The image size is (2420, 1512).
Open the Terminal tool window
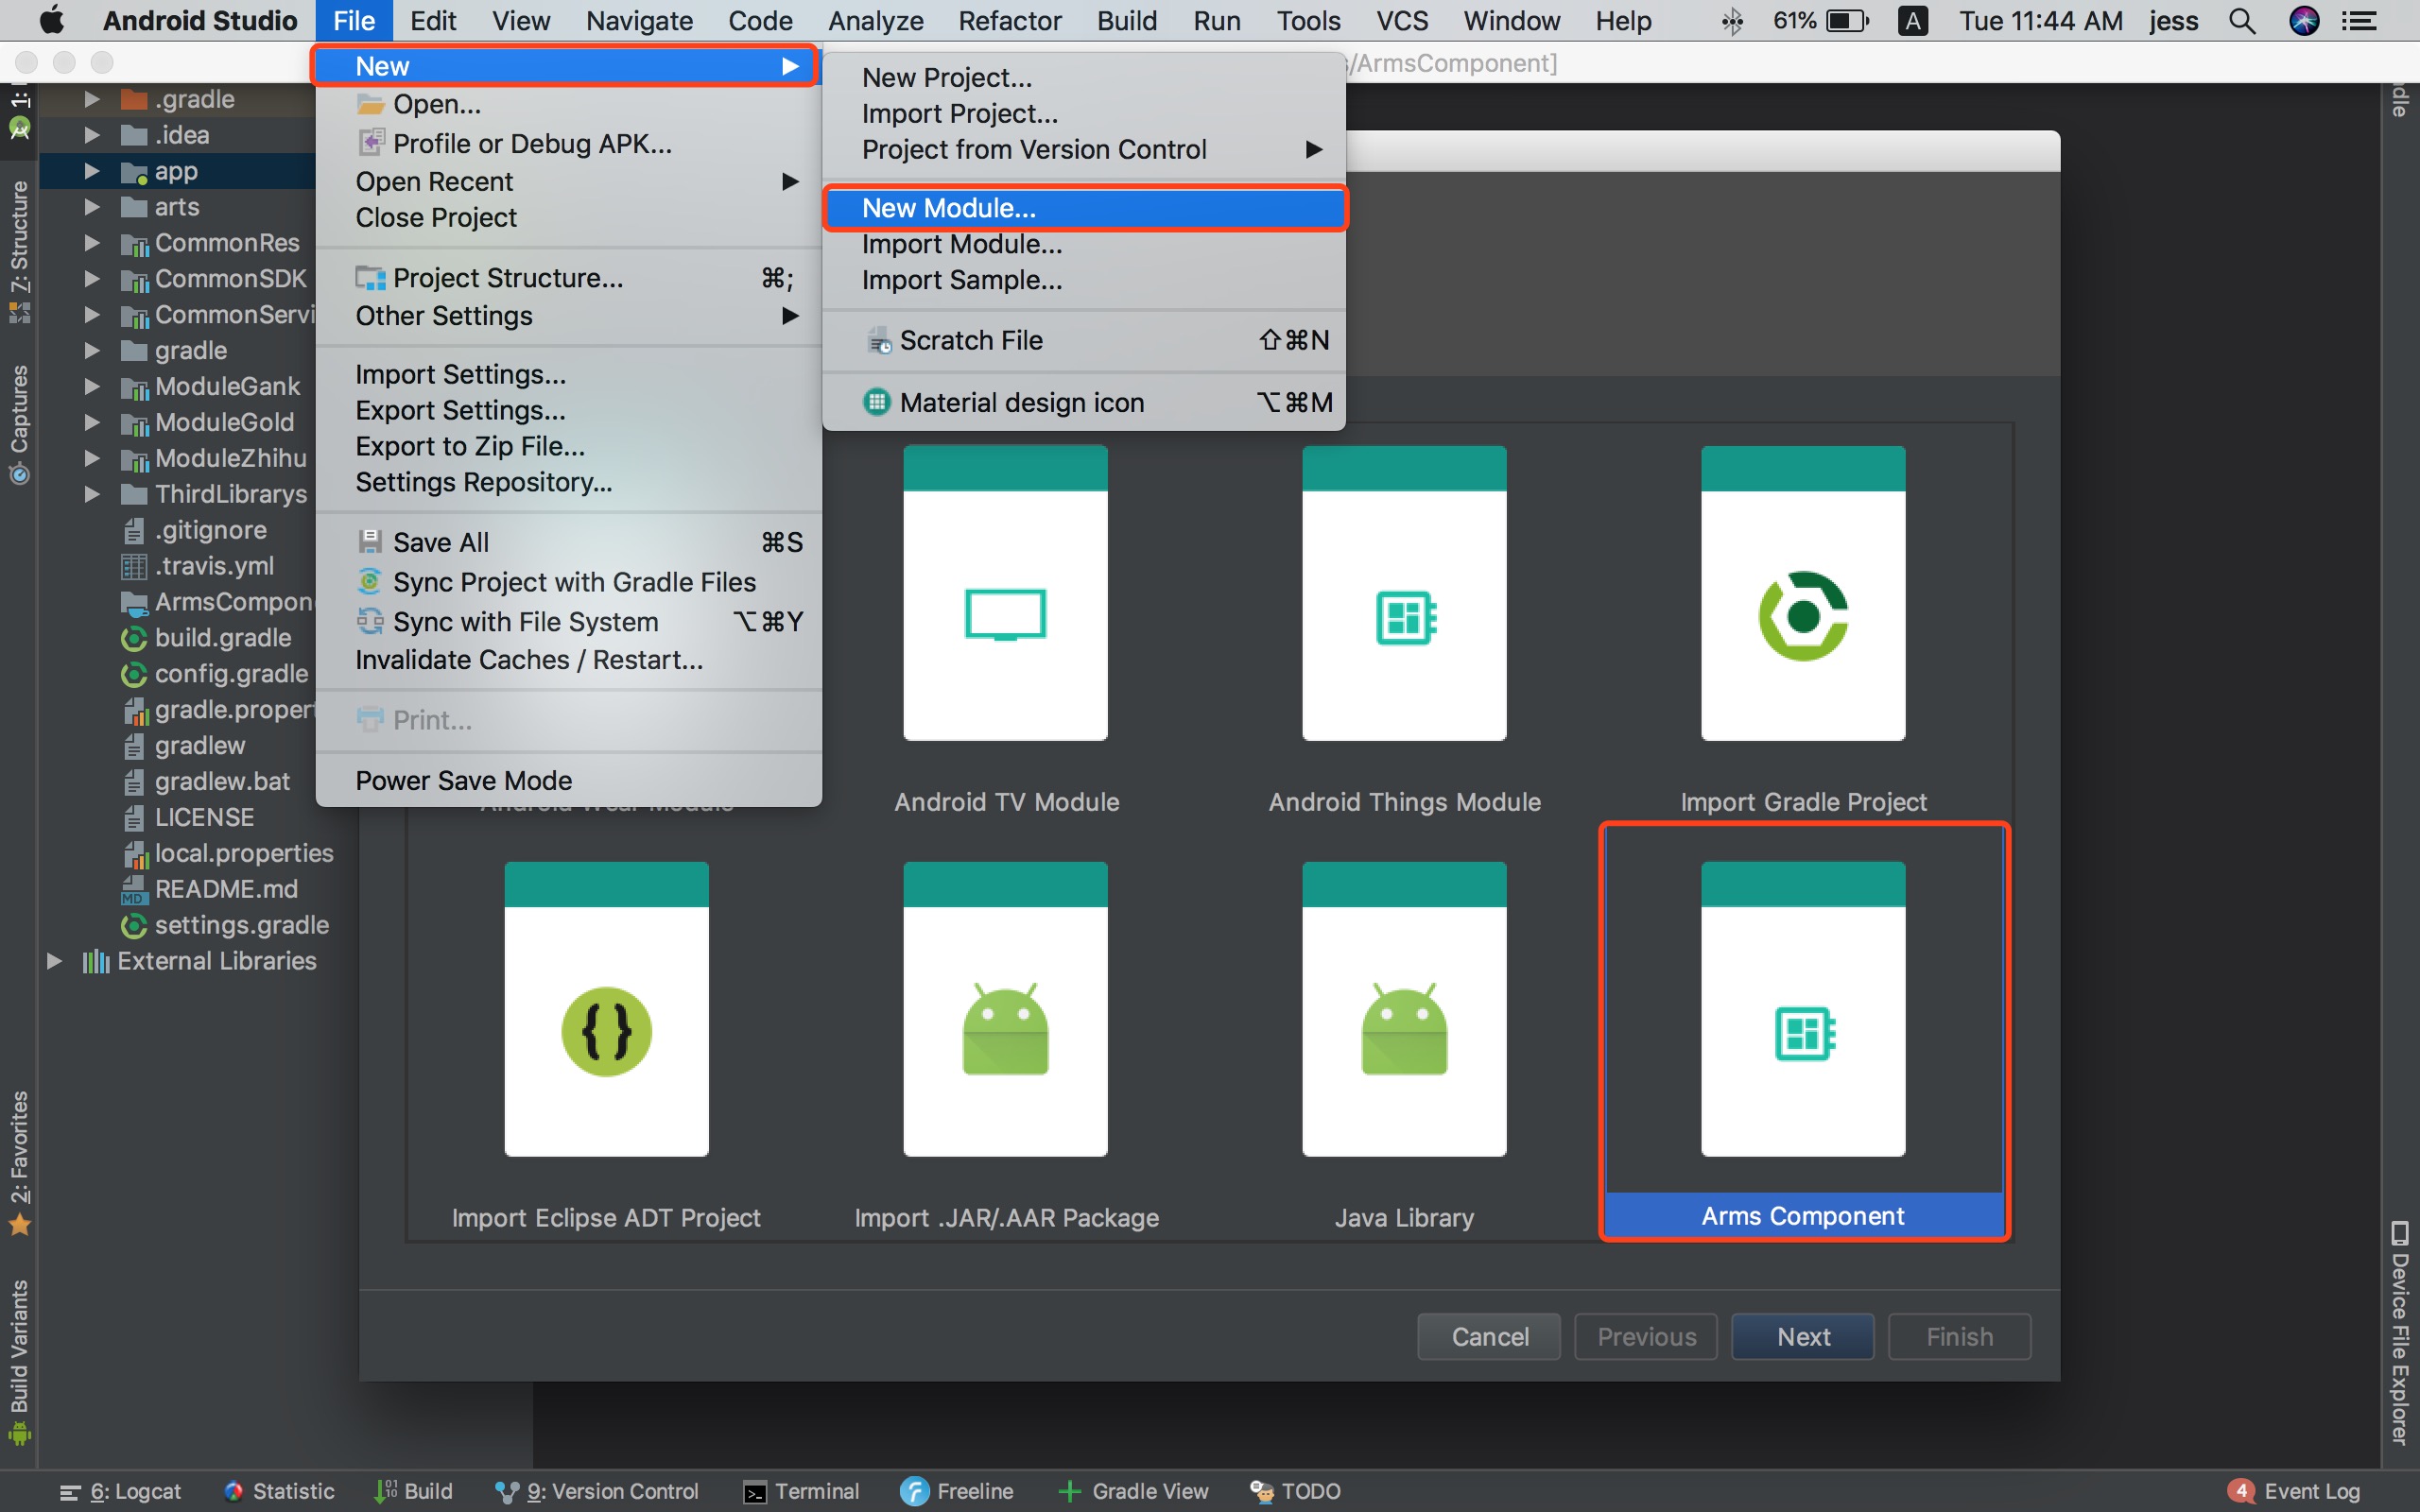[801, 1491]
